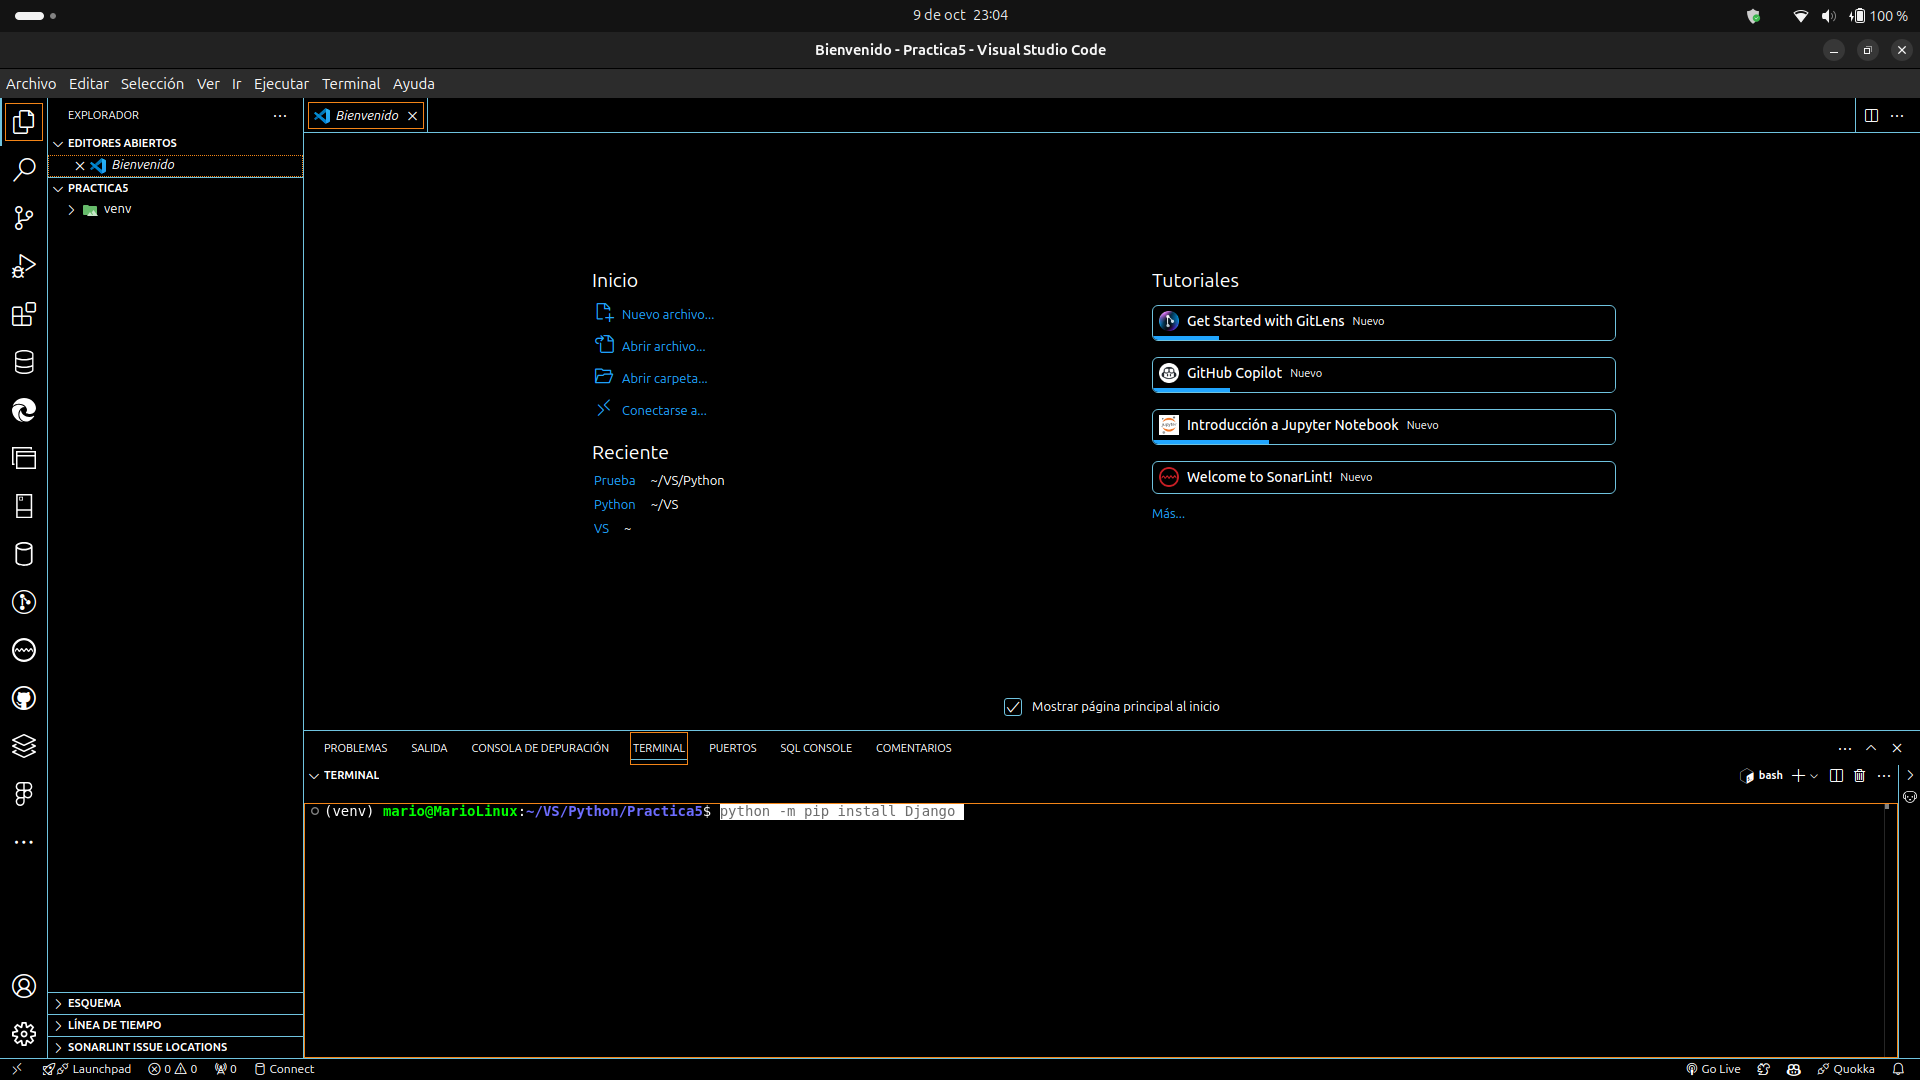Create a new terminal with plus icon
The height and width of the screenshot is (1080, 1920).
point(1798,776)
